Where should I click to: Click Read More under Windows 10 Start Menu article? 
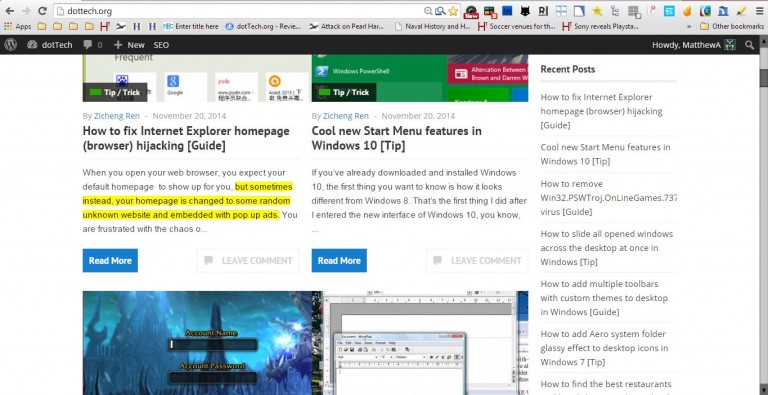tap(339, 260)
